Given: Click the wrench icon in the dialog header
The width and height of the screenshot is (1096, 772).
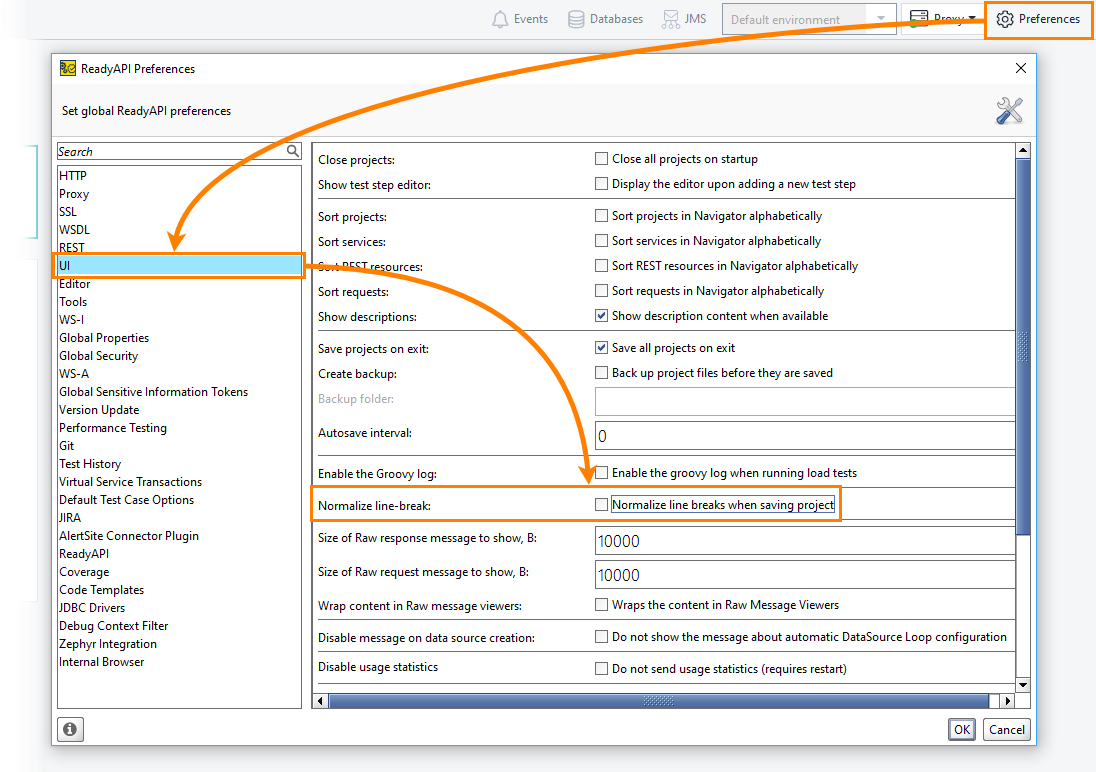Looking at the screenshot, I should tap(1010, 111).
